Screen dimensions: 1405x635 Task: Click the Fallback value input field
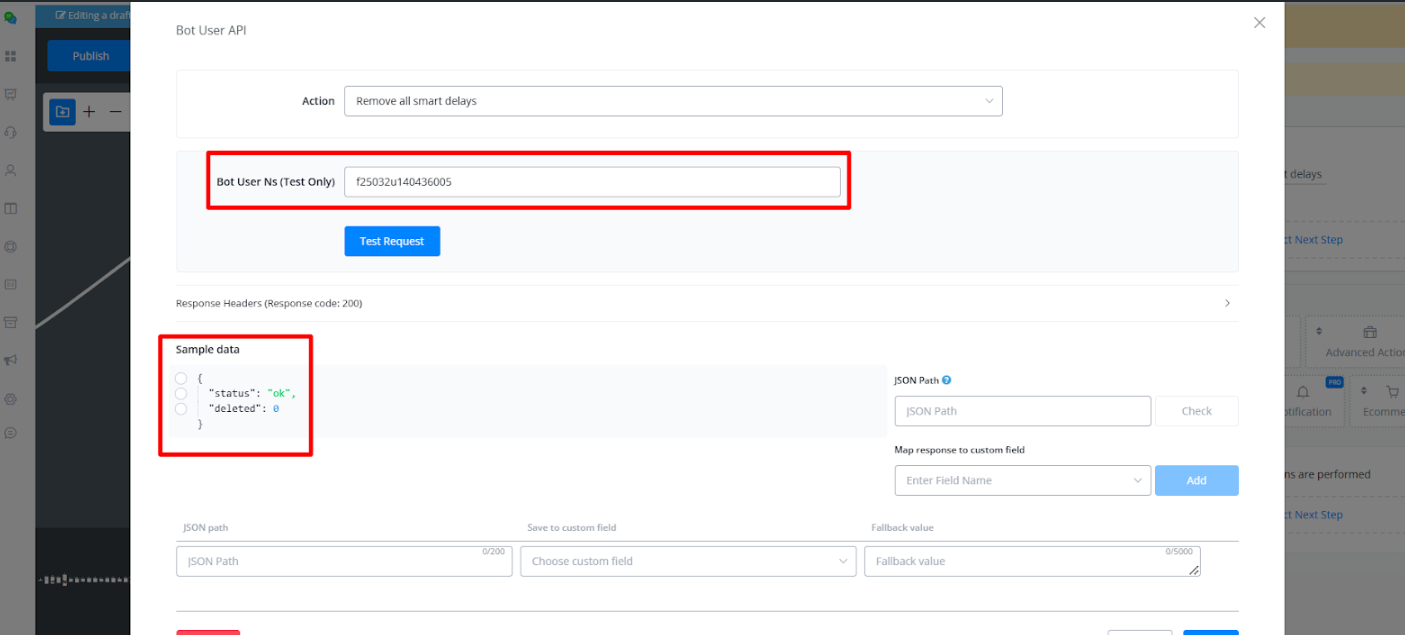(x=1030, y=561)
